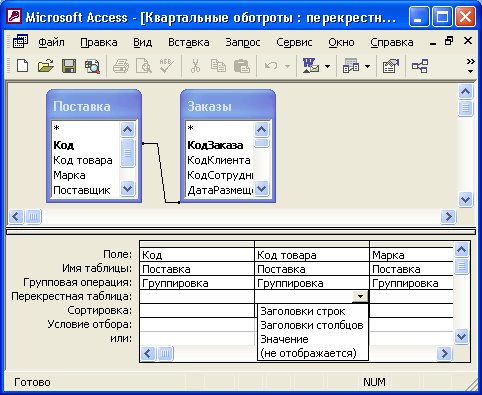Click Условие отбора cell under Код column

(197, 325)
